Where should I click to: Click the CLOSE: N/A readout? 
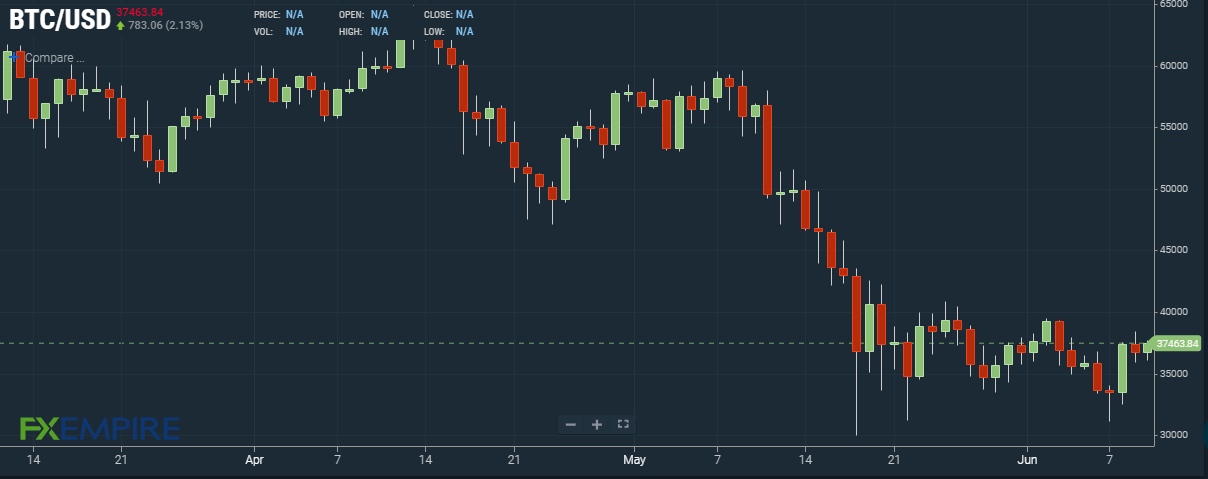[x=449, y=15]
